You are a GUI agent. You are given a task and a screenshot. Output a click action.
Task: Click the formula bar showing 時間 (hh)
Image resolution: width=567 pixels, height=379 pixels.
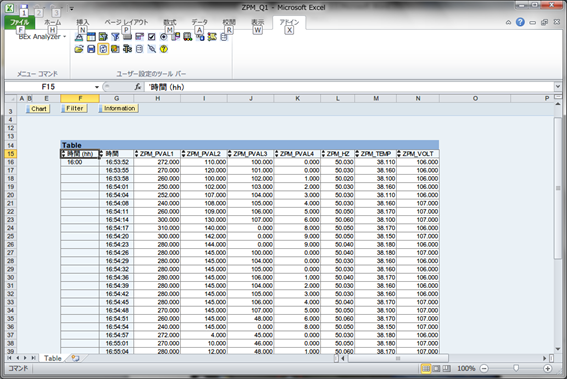pos(349,87)
